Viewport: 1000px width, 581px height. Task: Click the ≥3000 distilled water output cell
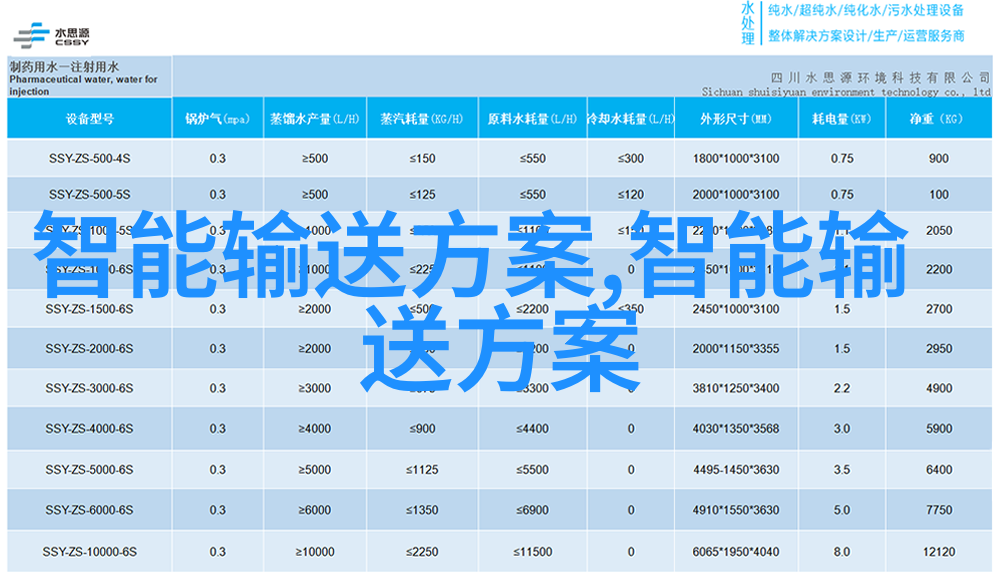pyautogui.click(x=315, y=388)
